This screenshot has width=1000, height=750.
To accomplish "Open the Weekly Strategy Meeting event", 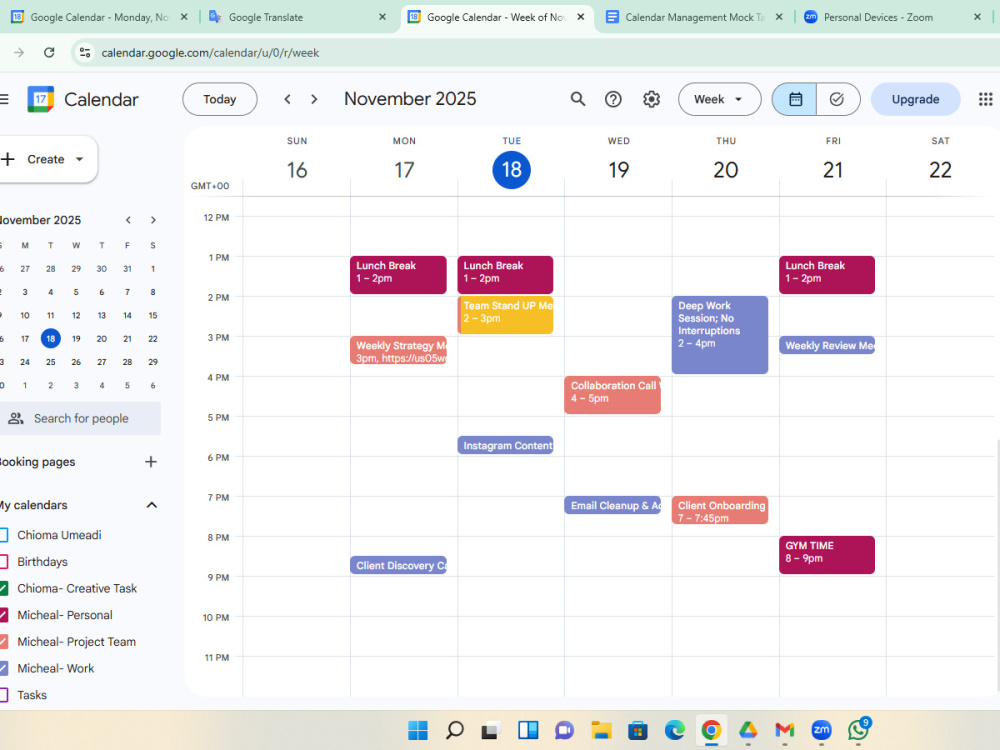I will coord(398,350).
